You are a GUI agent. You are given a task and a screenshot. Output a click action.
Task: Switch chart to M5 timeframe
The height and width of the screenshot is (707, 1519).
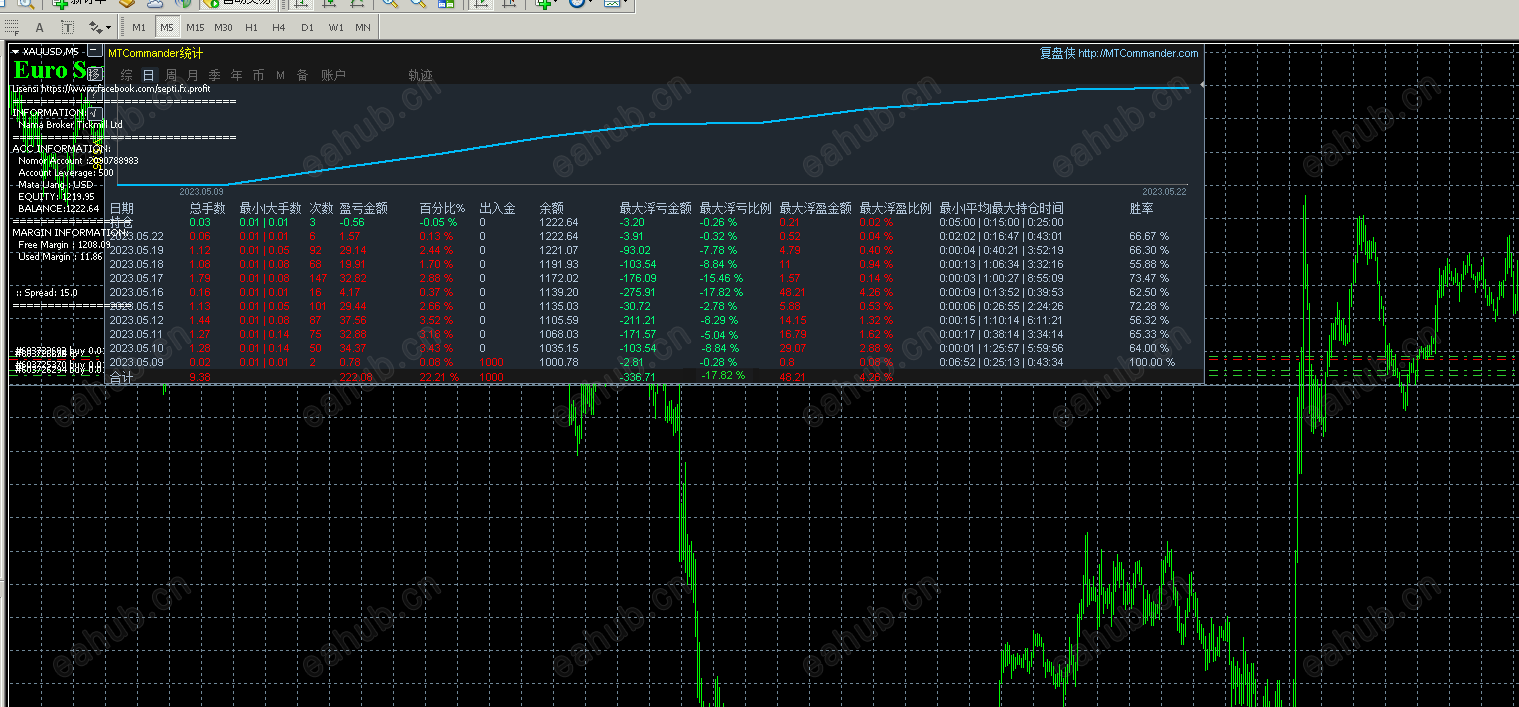pos(167,27)
